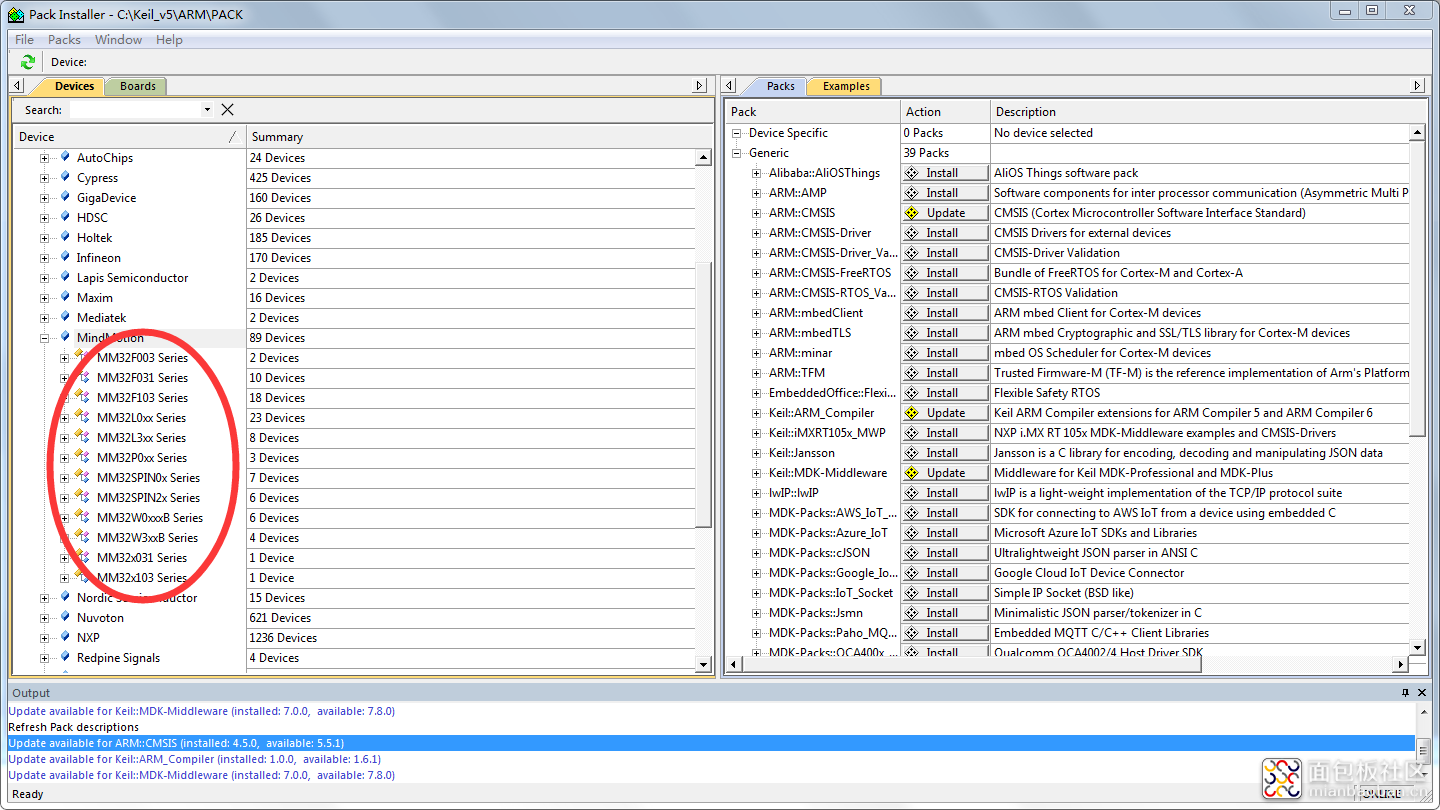Image resolution: width=1440 pixels, height=810 pixels.
Task: Click the '1236 Devices' summary cell
Action: [283, 638]
